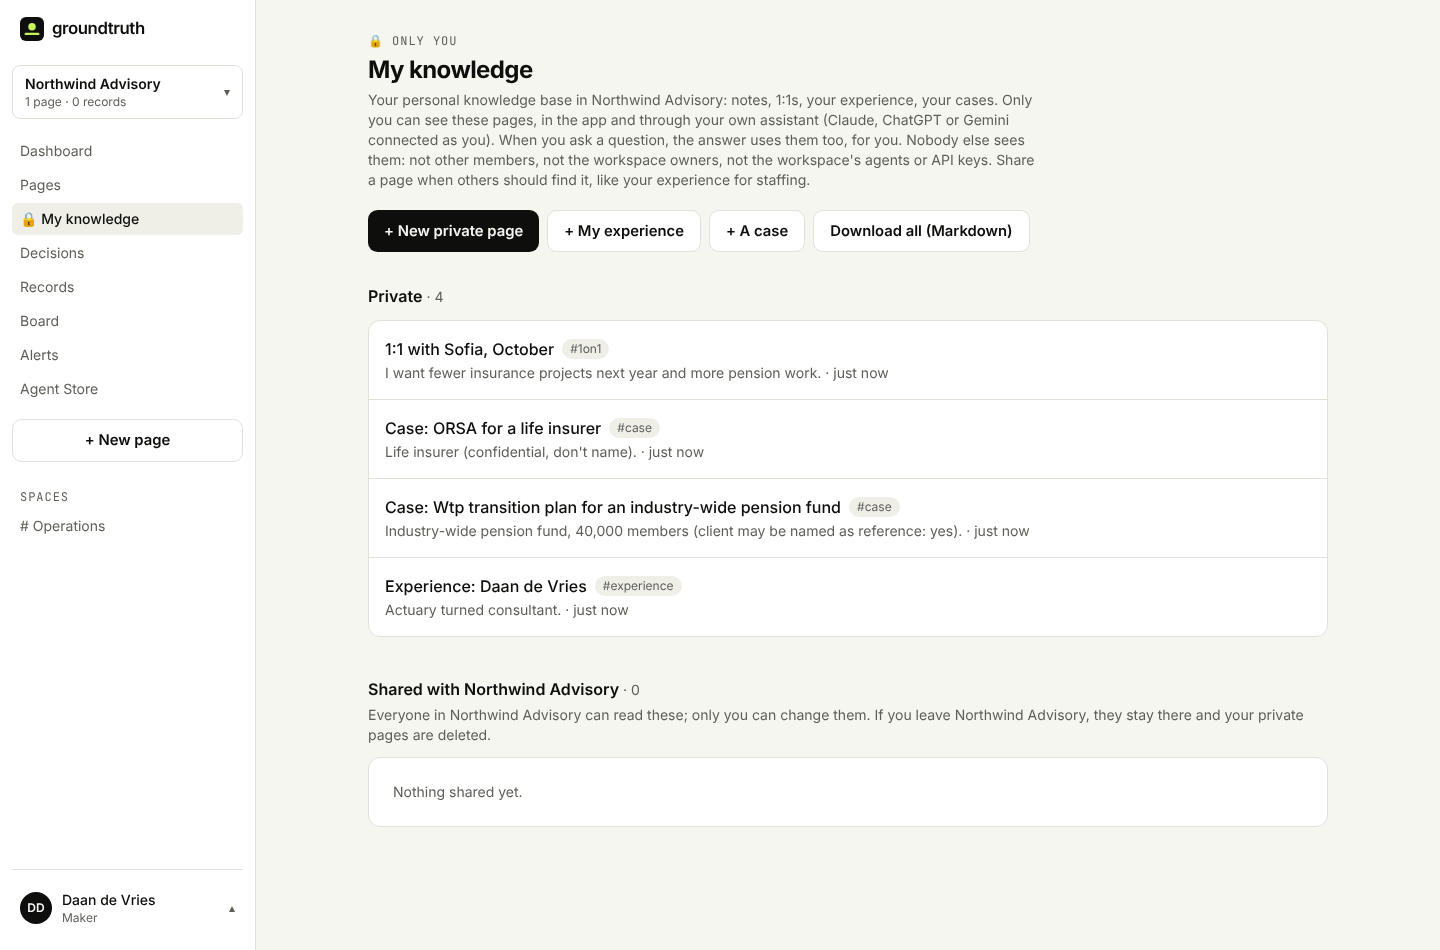1440x950 pixels.
Task: Click the Actuary turned consultant description
Action: click(x=473, y=610)
